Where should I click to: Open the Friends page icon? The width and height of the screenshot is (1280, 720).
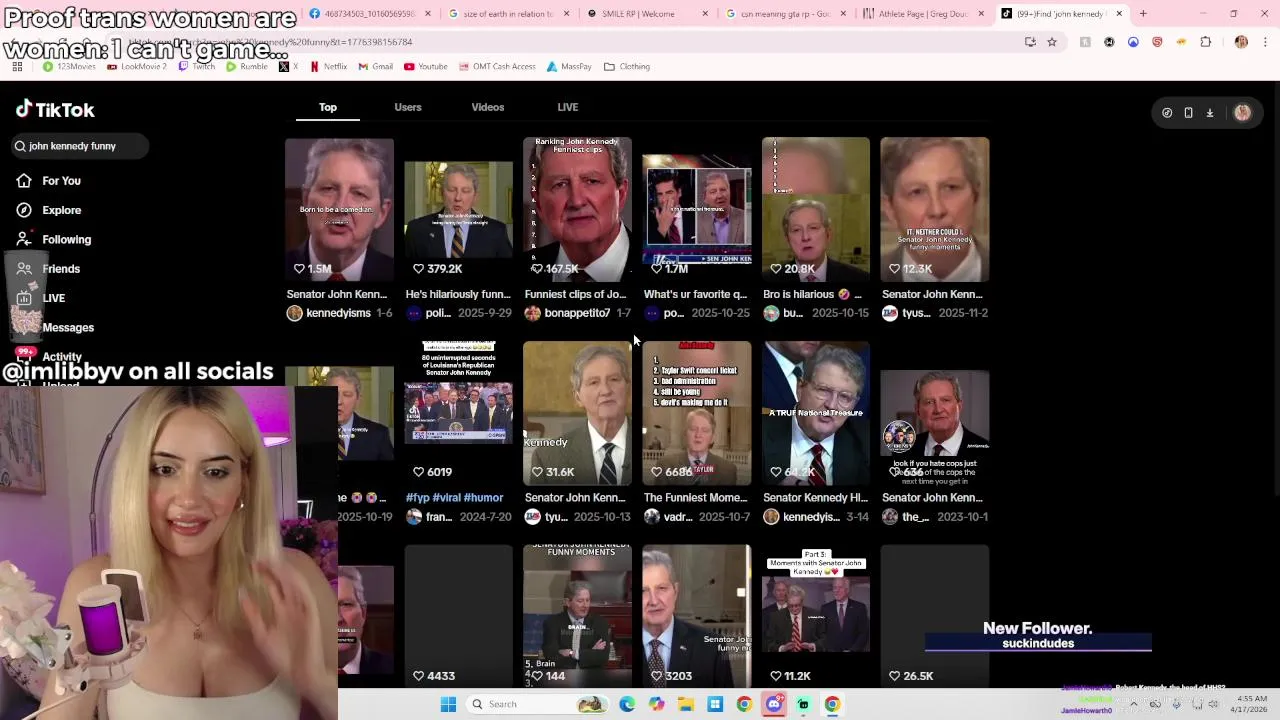coord(24,269)
